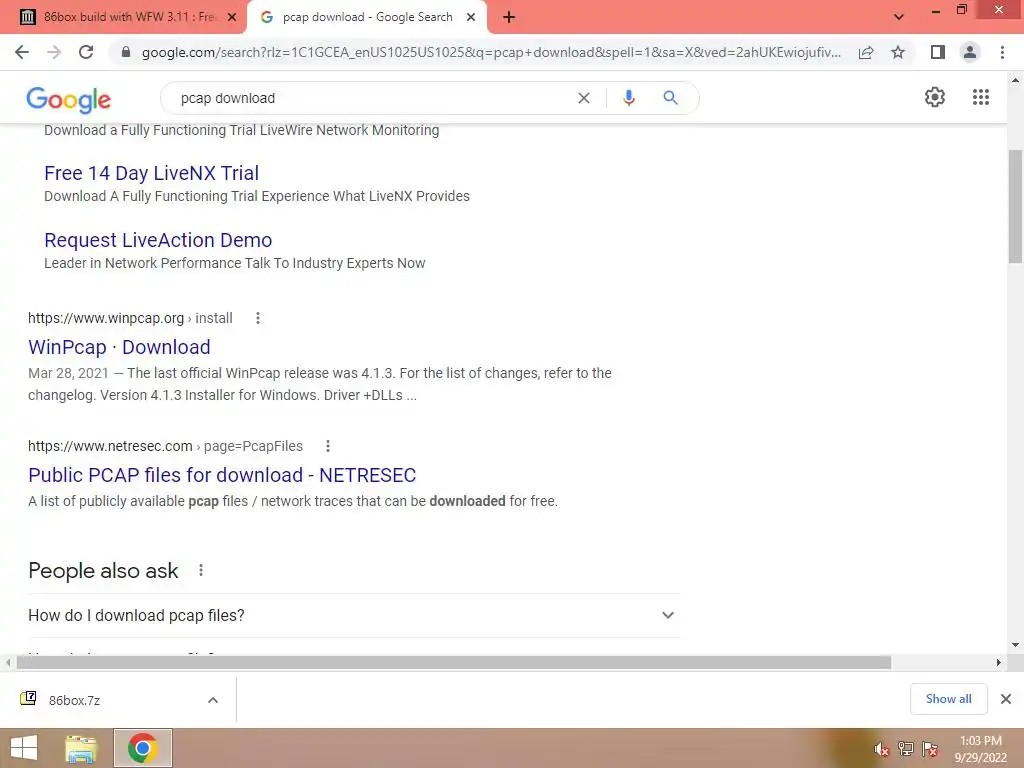Viewport: 1024px width, 768px height.
Task: Open File Explorer from taskbar
Action: (80, 748)
